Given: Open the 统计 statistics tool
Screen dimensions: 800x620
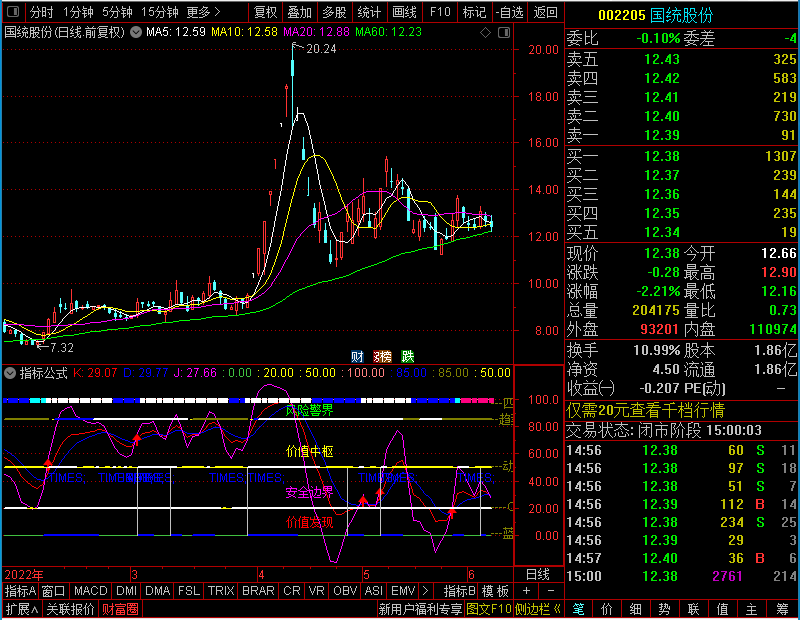Looking at the screenshot, I should 369,12.
